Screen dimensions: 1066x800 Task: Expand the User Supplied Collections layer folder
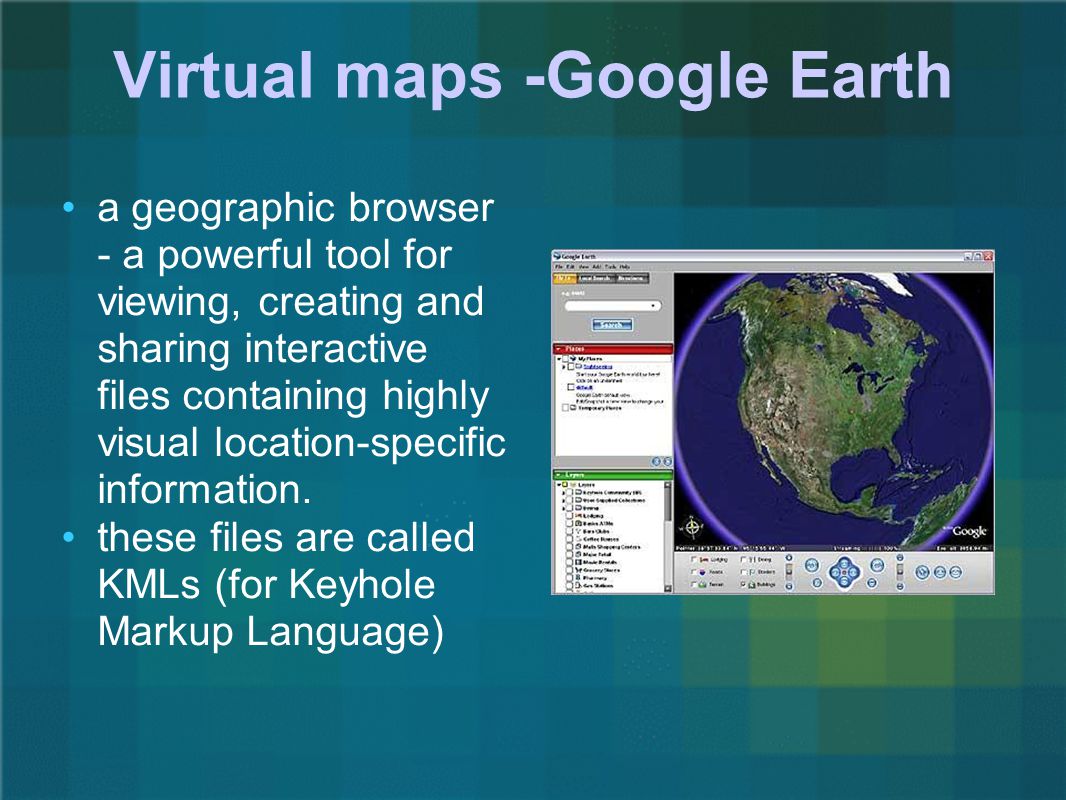point(564,501)
